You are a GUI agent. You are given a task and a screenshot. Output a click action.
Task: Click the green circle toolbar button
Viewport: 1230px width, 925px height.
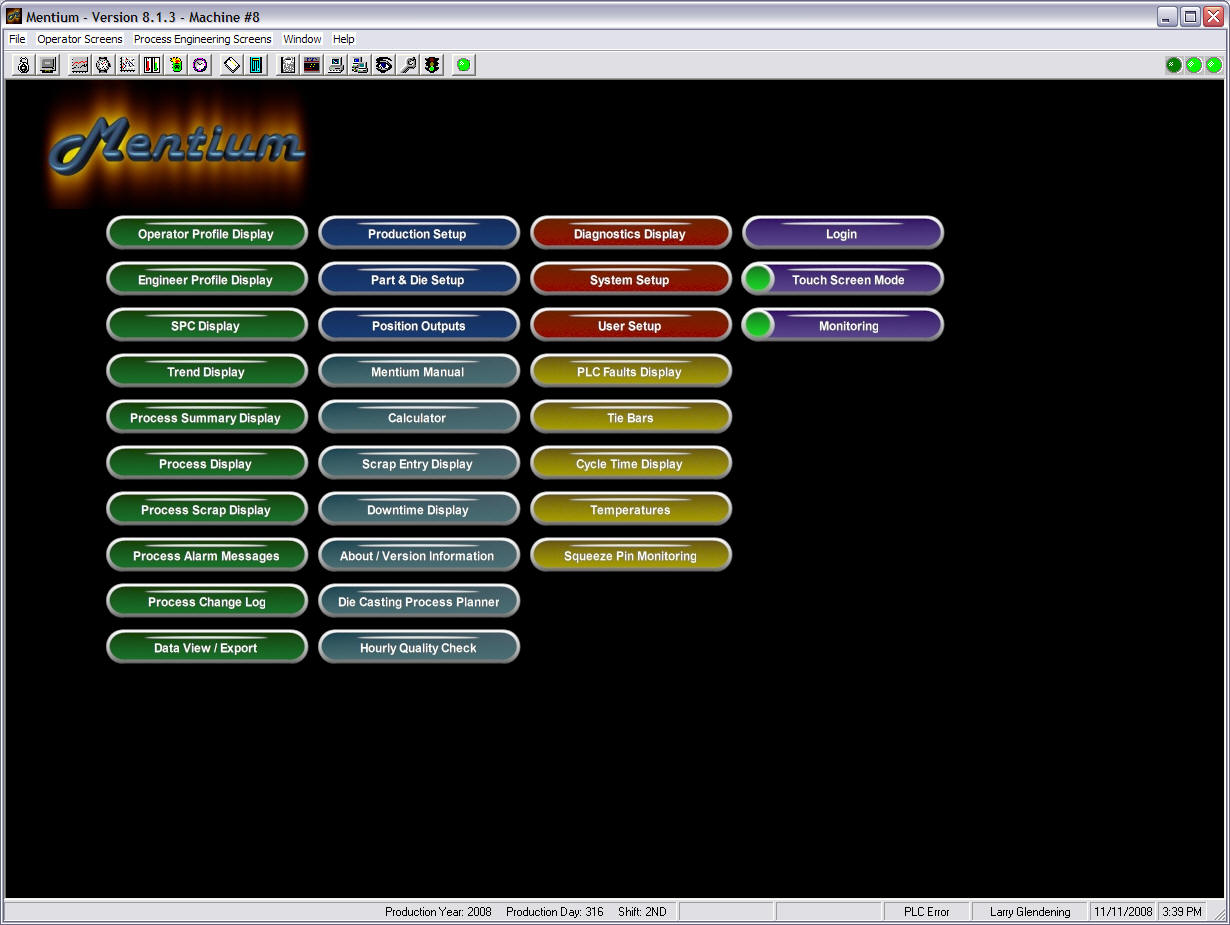pyautogui.click(x=463, y=65)
